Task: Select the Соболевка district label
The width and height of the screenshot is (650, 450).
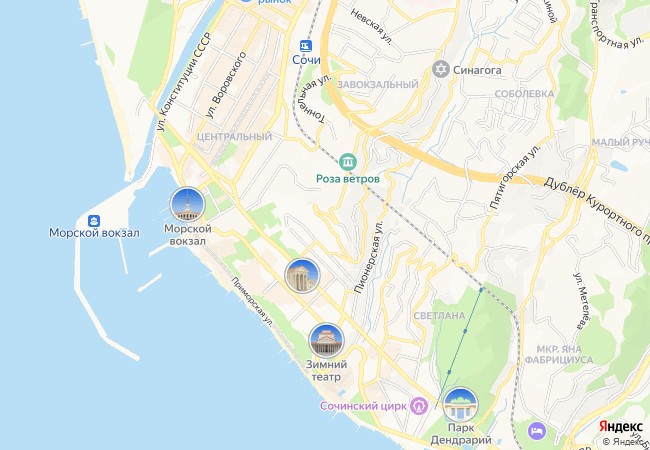Action: tap(524, 94)
